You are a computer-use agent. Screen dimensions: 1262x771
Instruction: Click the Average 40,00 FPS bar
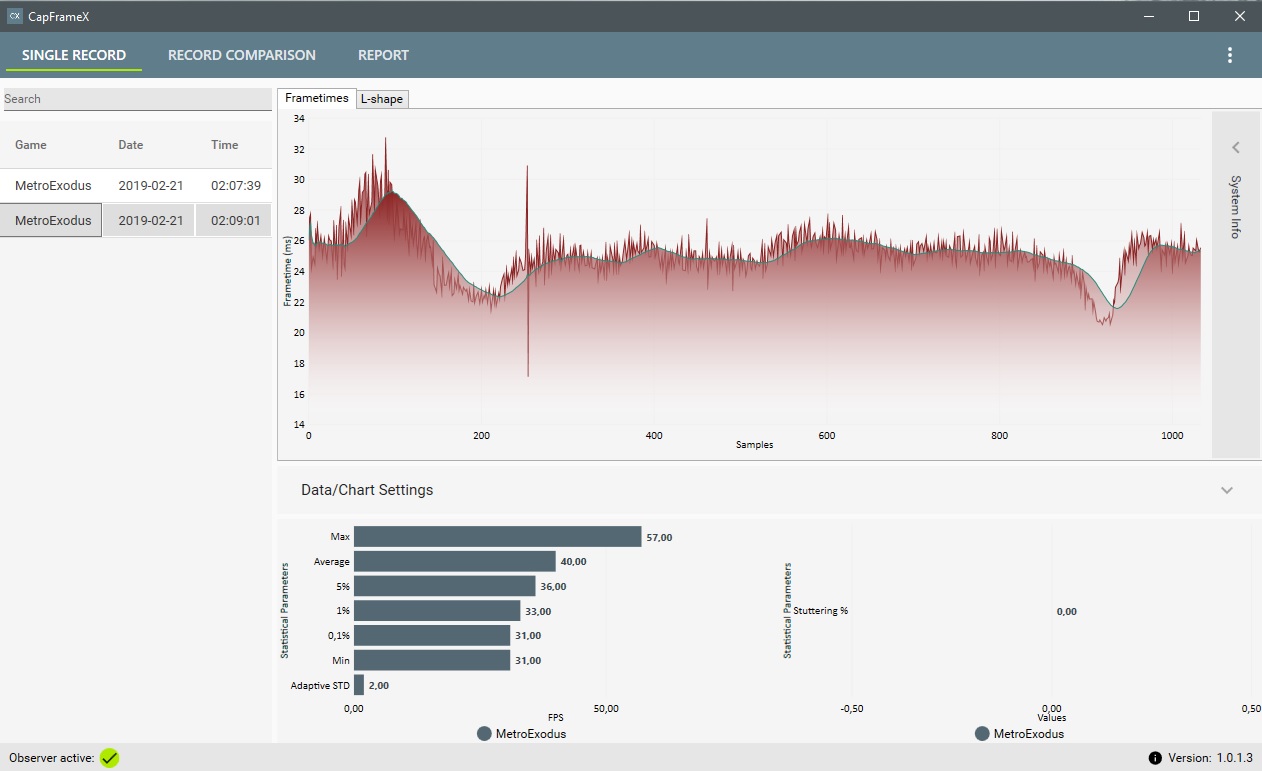[455, 561]
